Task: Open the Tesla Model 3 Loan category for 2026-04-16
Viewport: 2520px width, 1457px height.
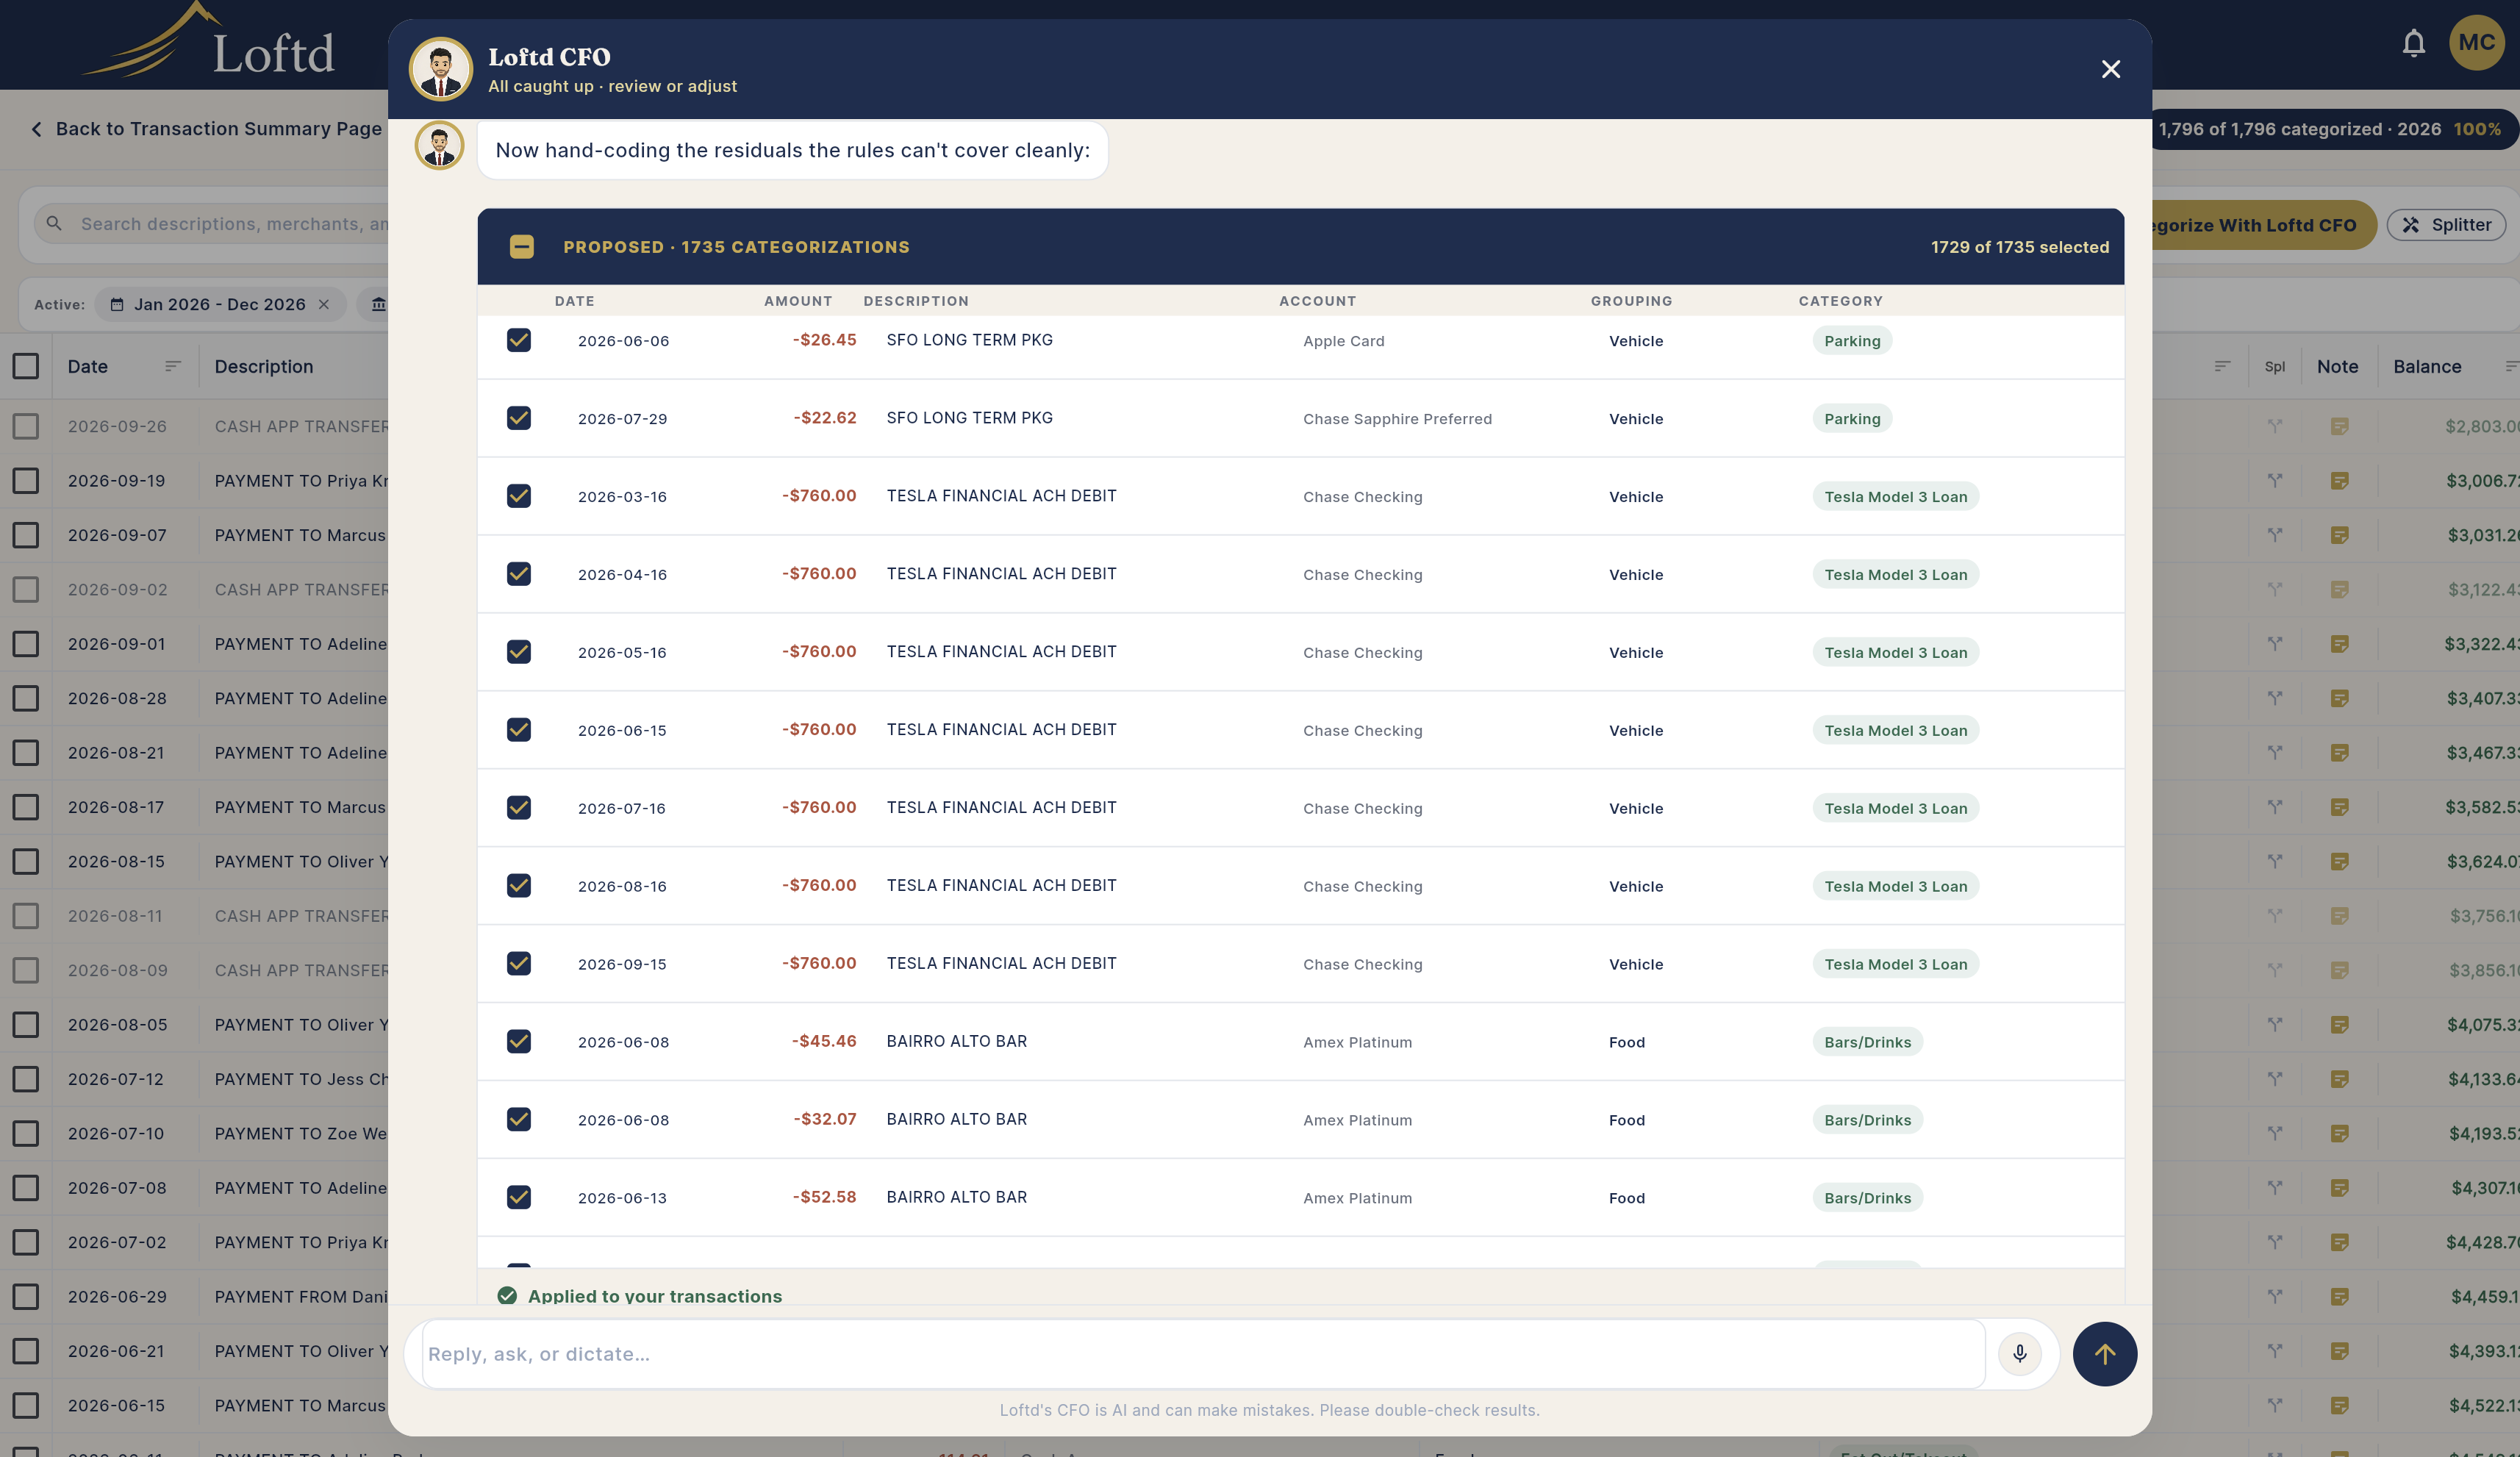Action: coord(1895,574)
